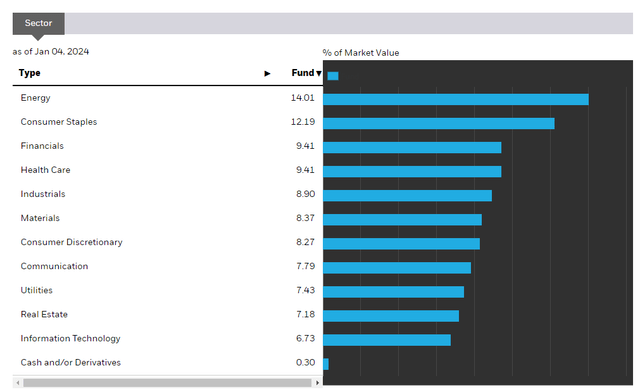Click the Information Technology bar in the chart
The width and height of the screenshot is (640, 392).
(x=387, y=340)
